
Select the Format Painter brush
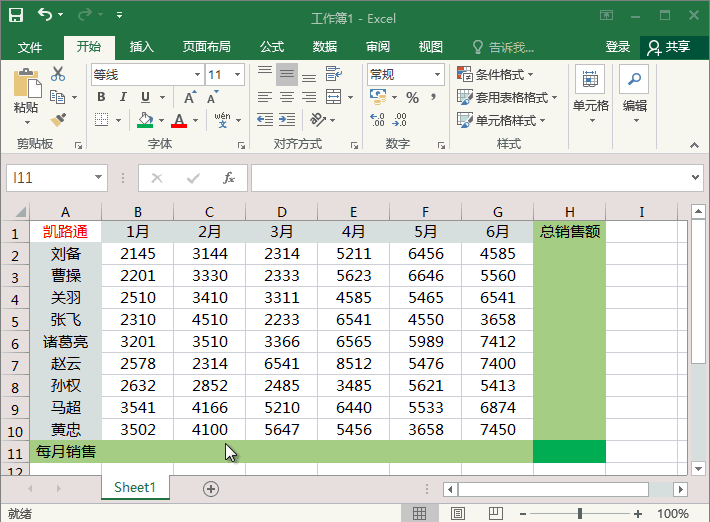pos(58,119)
